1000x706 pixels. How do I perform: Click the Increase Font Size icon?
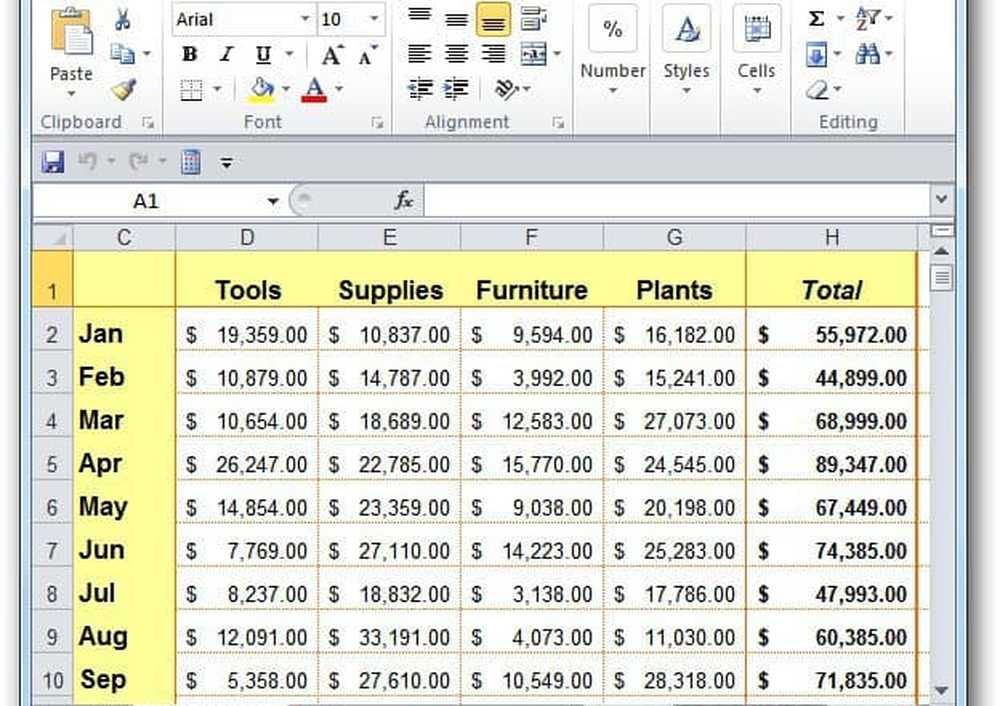coord(331,56)
